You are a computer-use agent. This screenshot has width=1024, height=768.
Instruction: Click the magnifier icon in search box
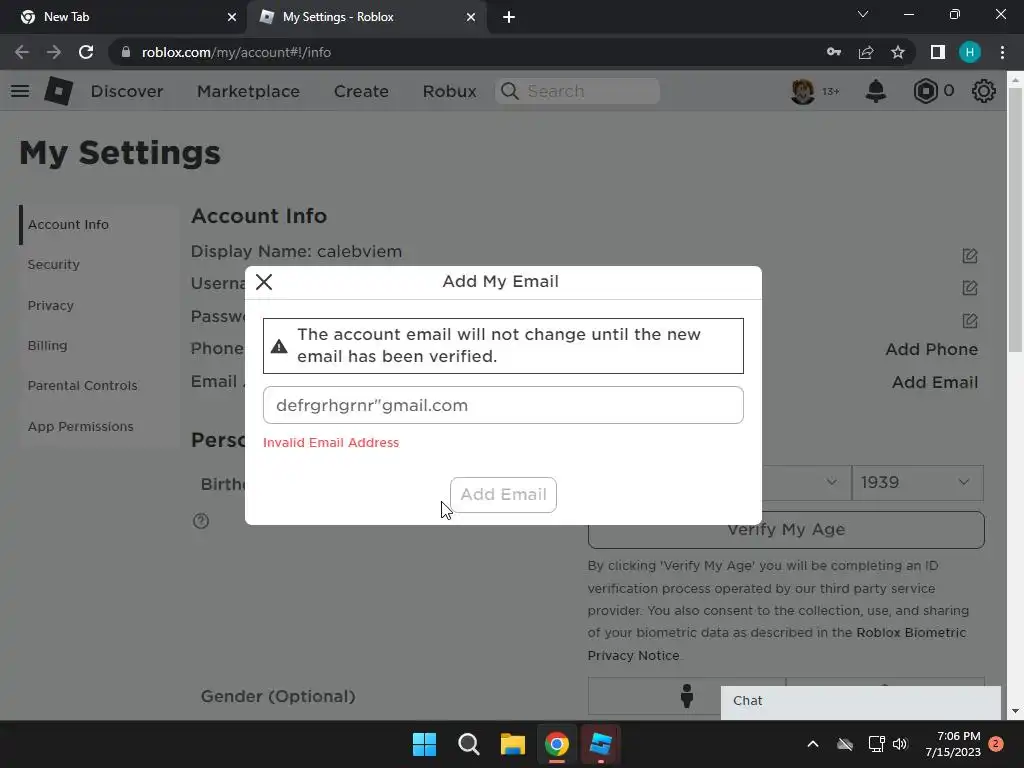510,91
